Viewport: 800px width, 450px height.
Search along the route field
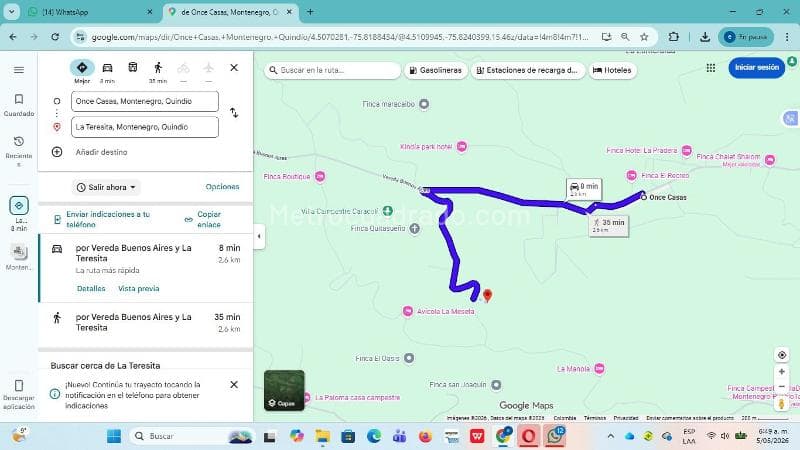(333, 70)
